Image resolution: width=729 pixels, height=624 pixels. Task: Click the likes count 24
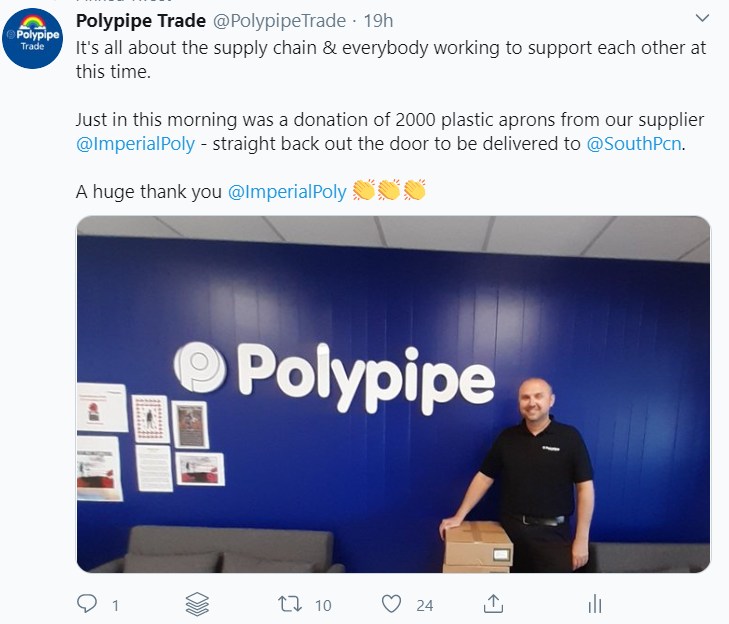click(424, 605)
